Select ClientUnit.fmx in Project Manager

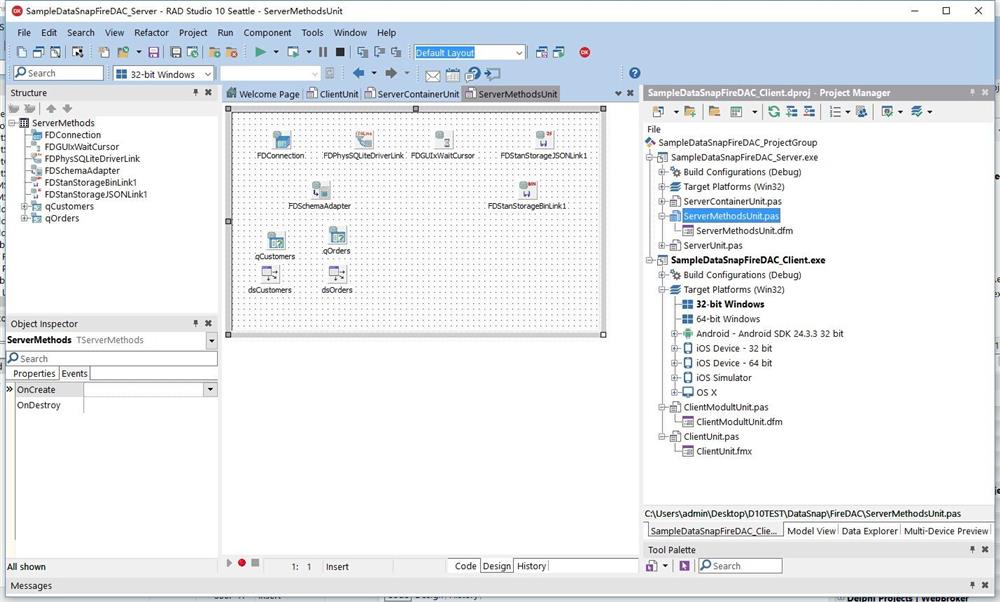(x=724, y=451)
